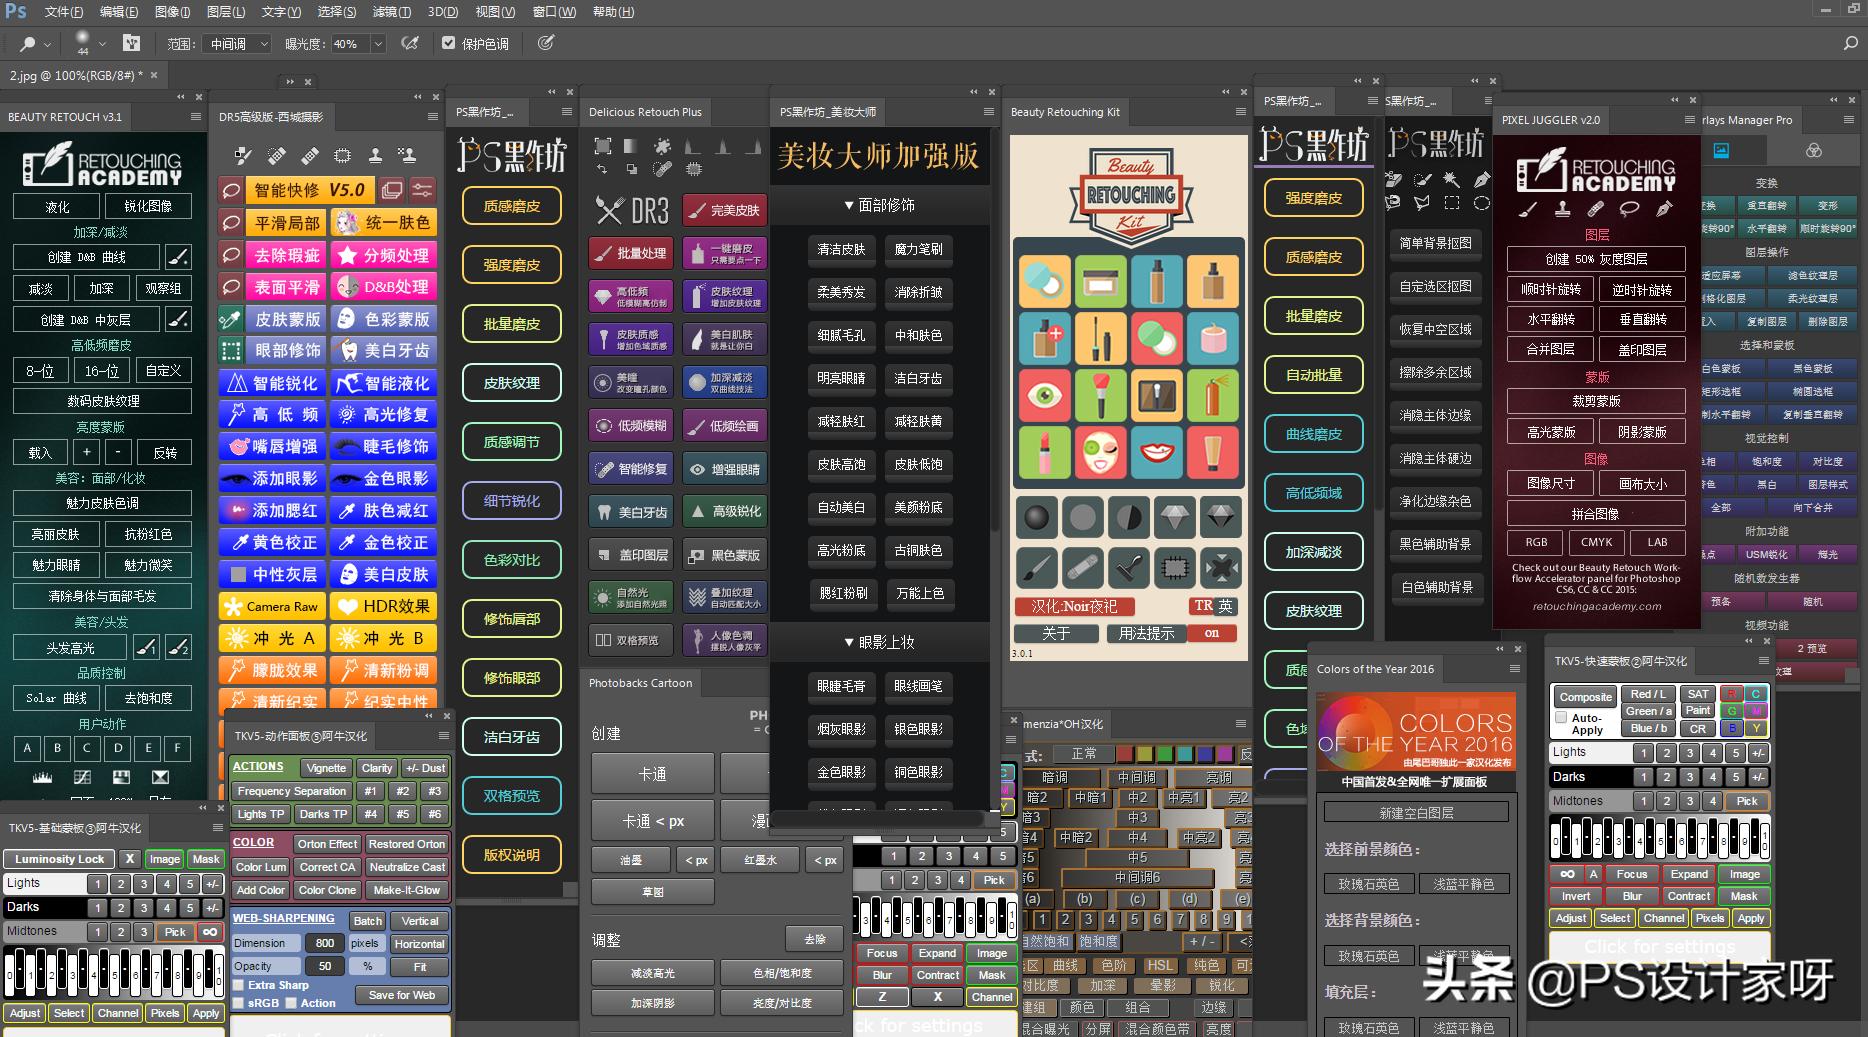The image size is (1868, 1037).
Task: Click brush icon beside 创建 D&B 曲线
Action: 178,257
